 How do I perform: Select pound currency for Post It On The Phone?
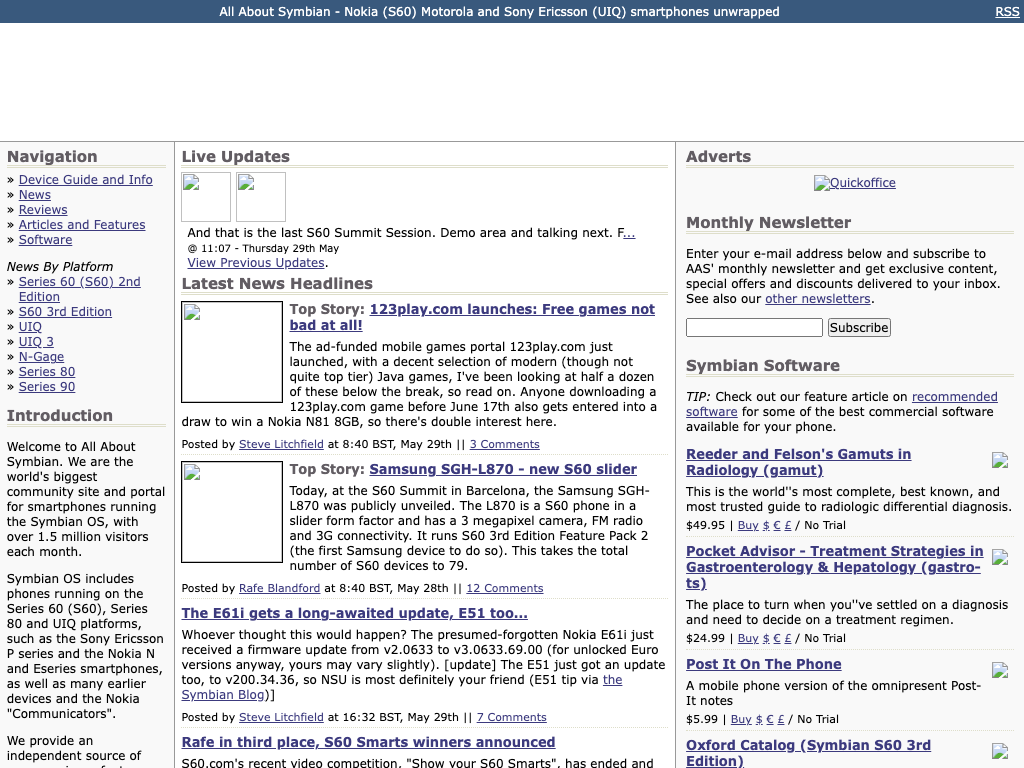click(x=780, y=719)
